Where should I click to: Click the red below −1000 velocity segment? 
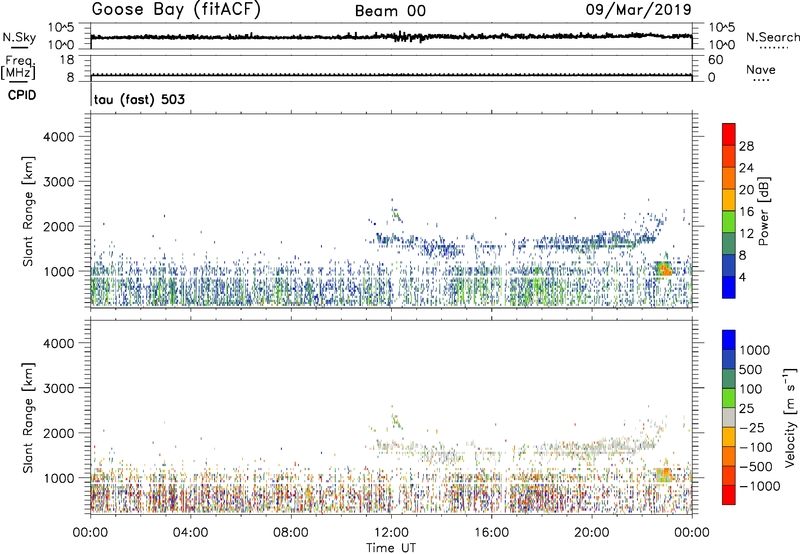[729, 495]
